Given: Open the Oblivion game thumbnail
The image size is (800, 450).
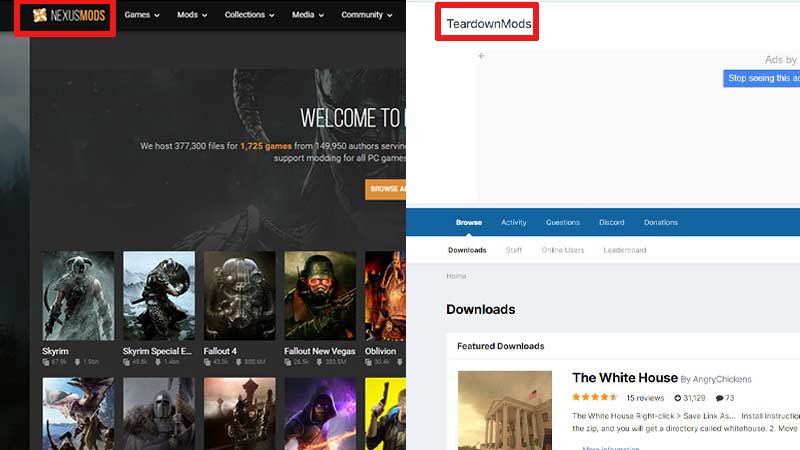Looking at the screenshot, I should [x=385, y=295].
